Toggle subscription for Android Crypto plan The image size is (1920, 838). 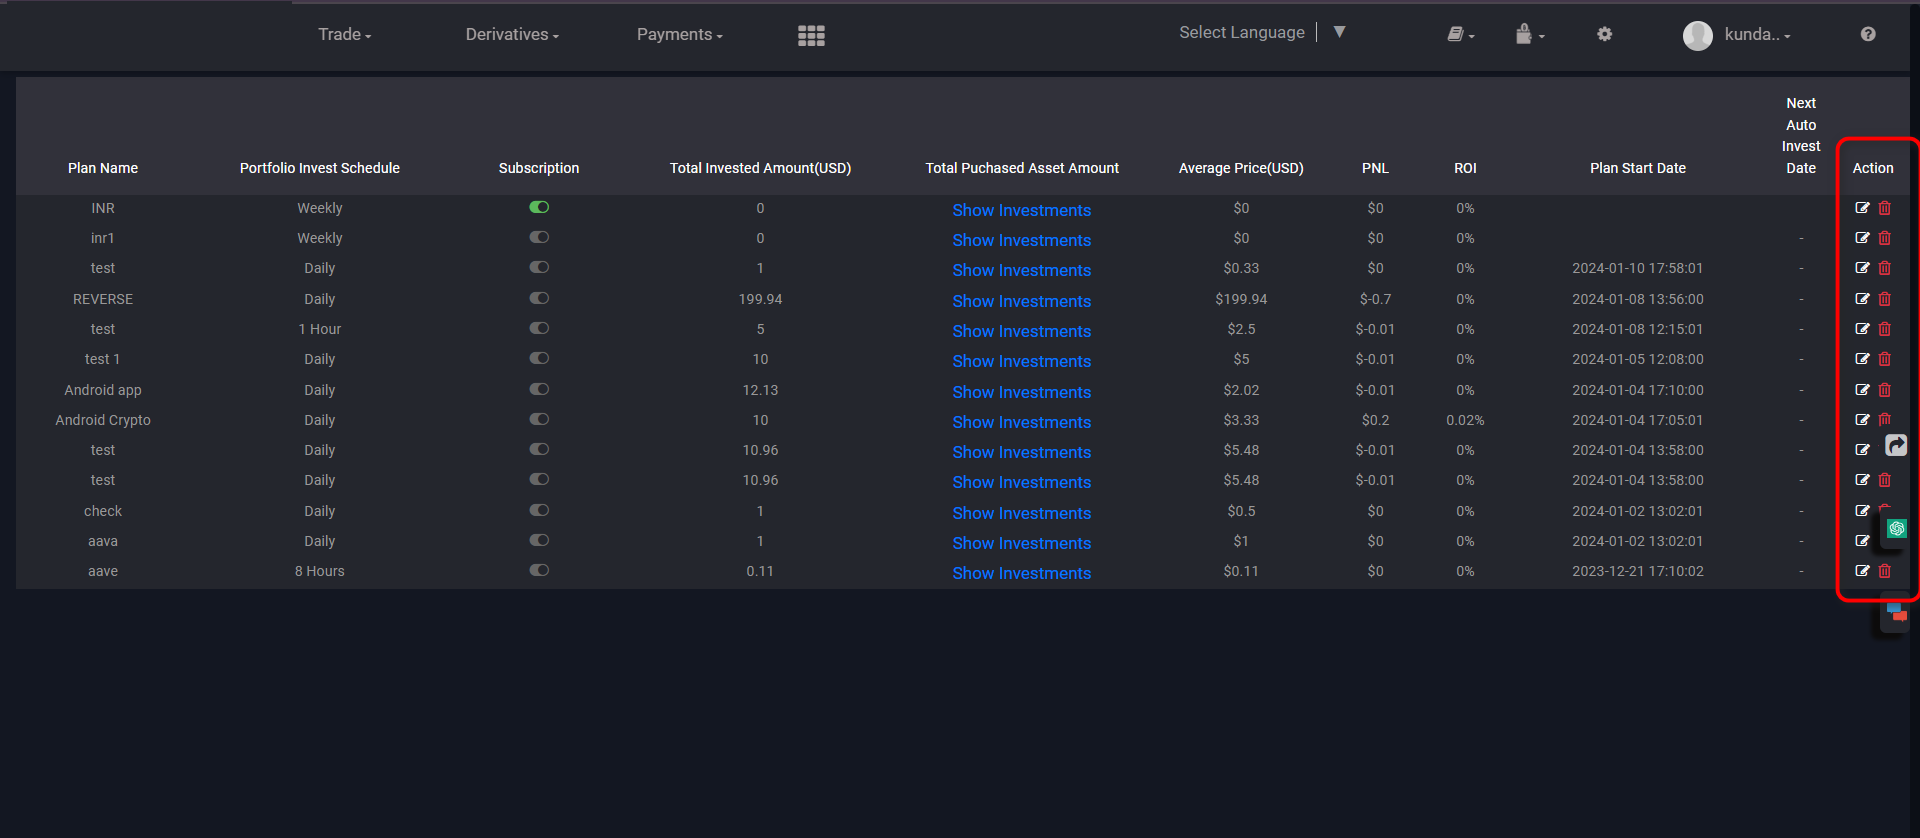539,420
